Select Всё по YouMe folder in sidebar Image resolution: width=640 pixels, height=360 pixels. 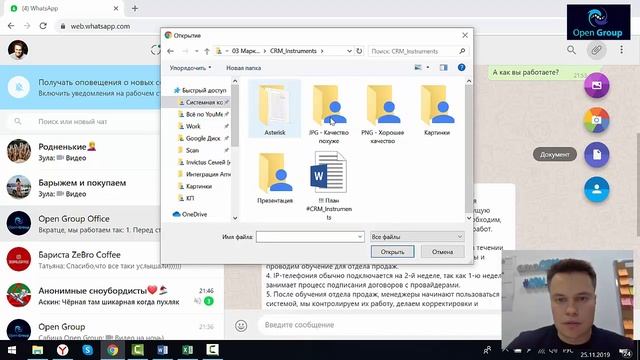tap(204, 114)
